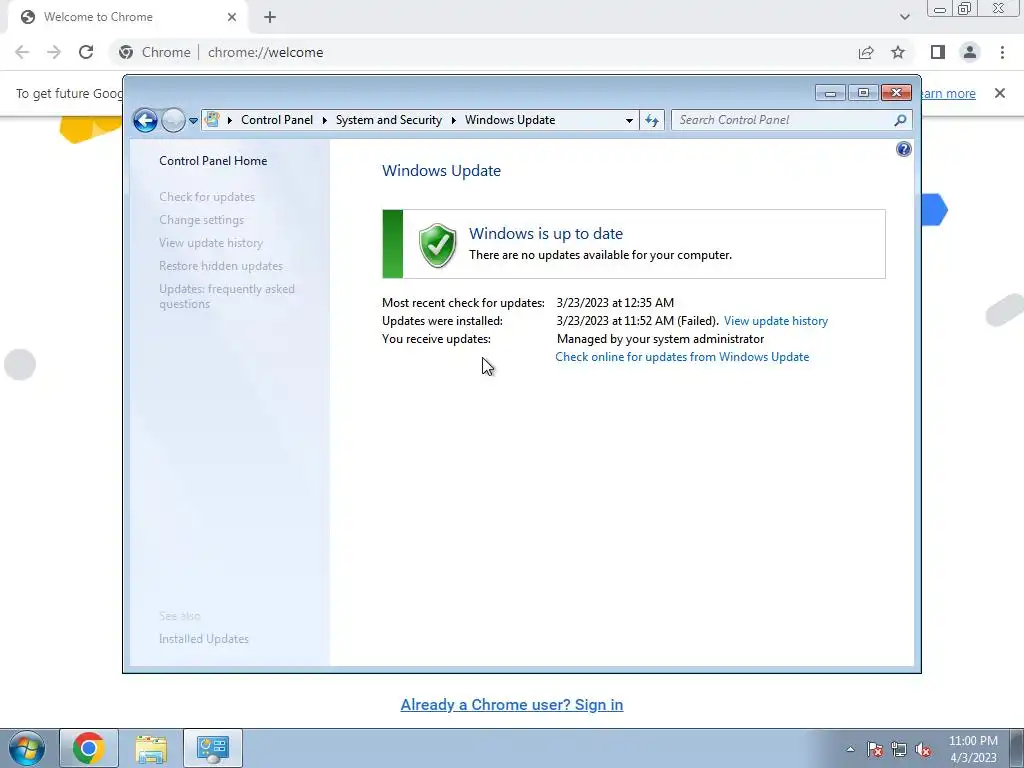Click Show desktop button at taskbar end

click(x=1017, y=748)
